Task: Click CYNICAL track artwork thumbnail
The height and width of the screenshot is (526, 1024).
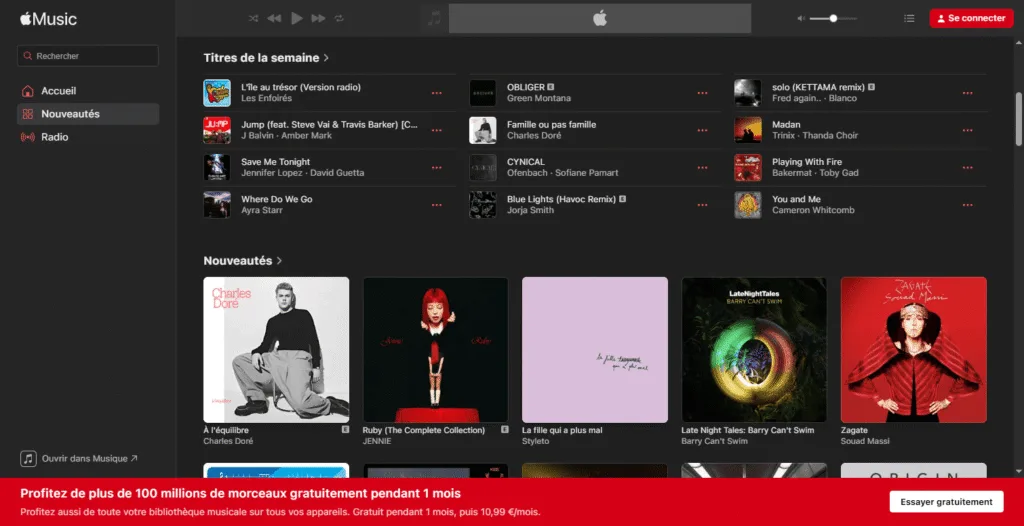Action: [483, 167]
